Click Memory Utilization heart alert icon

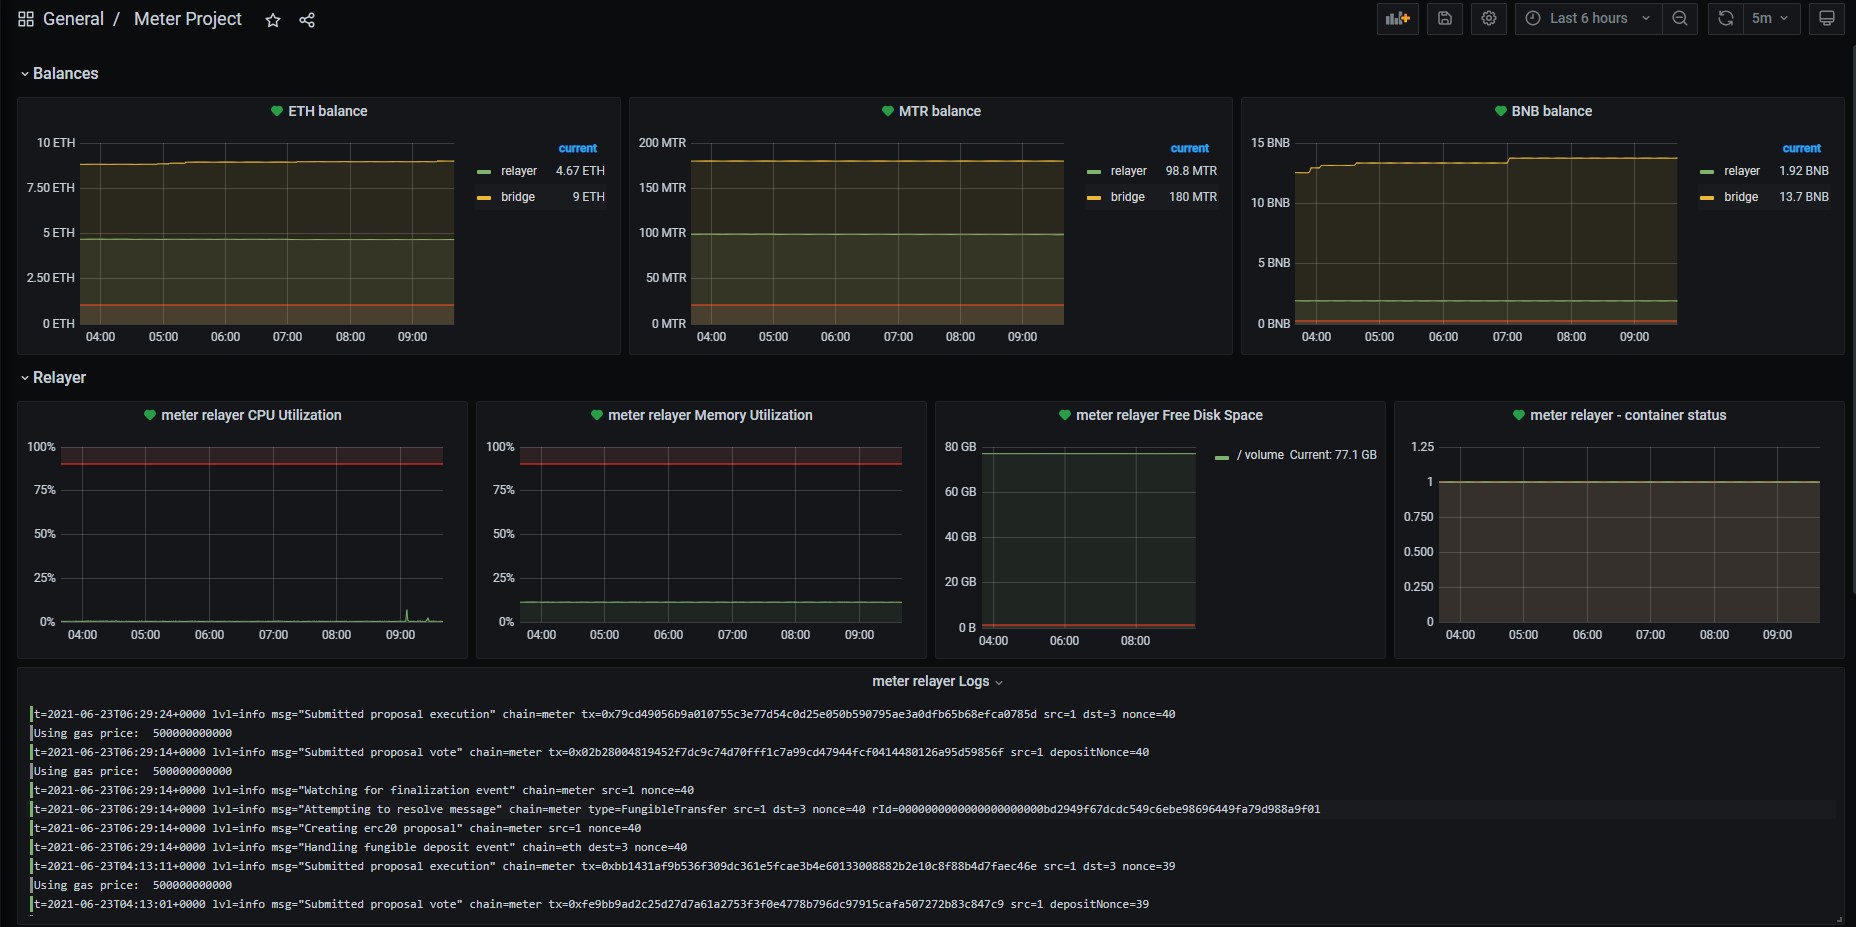(597, 415)
